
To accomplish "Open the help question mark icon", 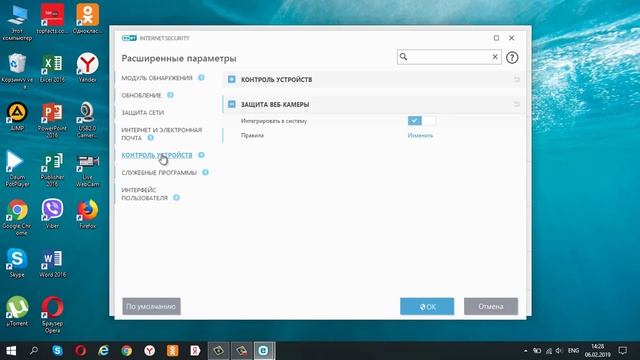I will [512, 58].
